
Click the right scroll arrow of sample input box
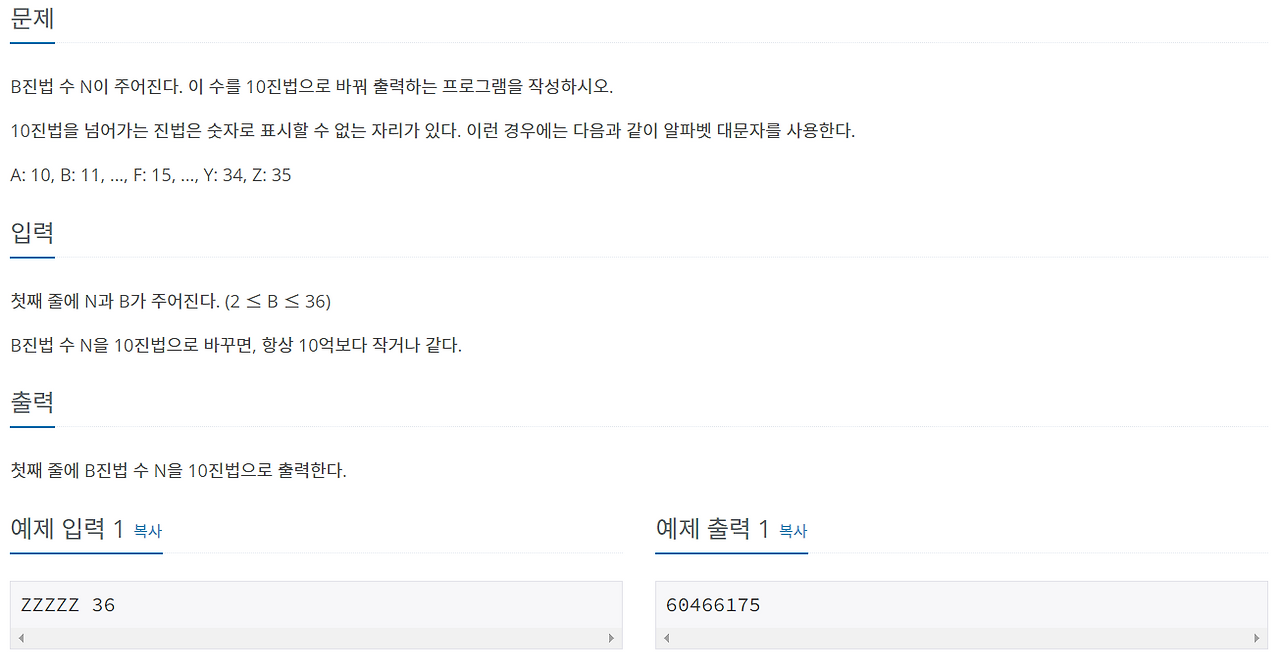click(x=611, y=637)
